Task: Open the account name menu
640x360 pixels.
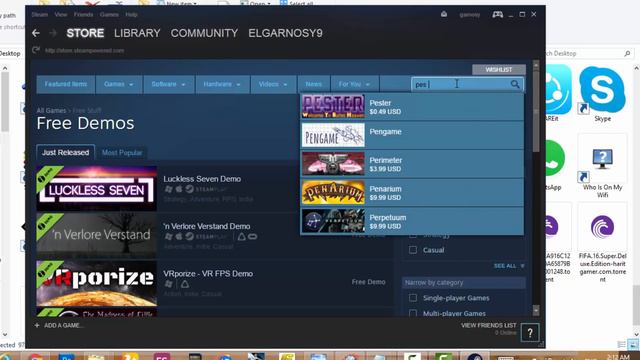Action: click(469, 15)
